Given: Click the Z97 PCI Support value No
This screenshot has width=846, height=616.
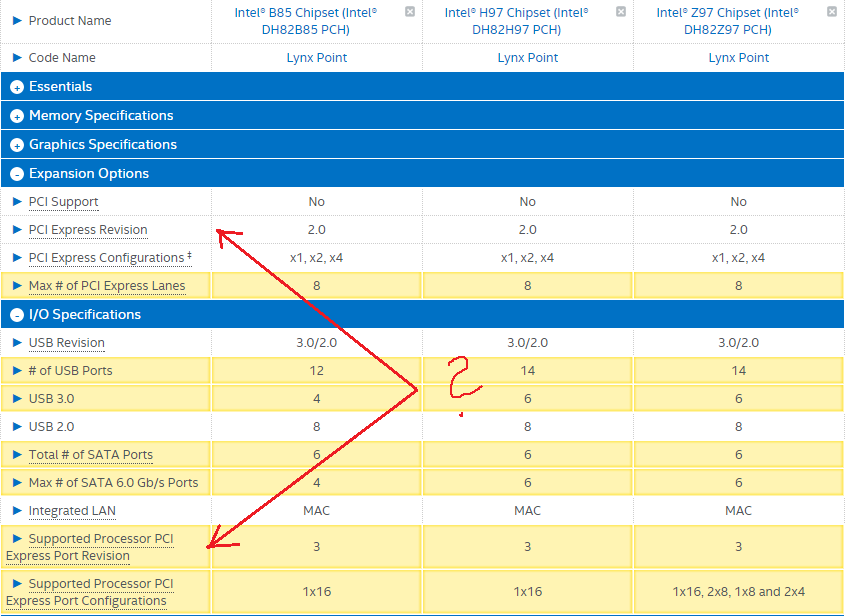Looking at the screenshot, I should pos(739,202).
